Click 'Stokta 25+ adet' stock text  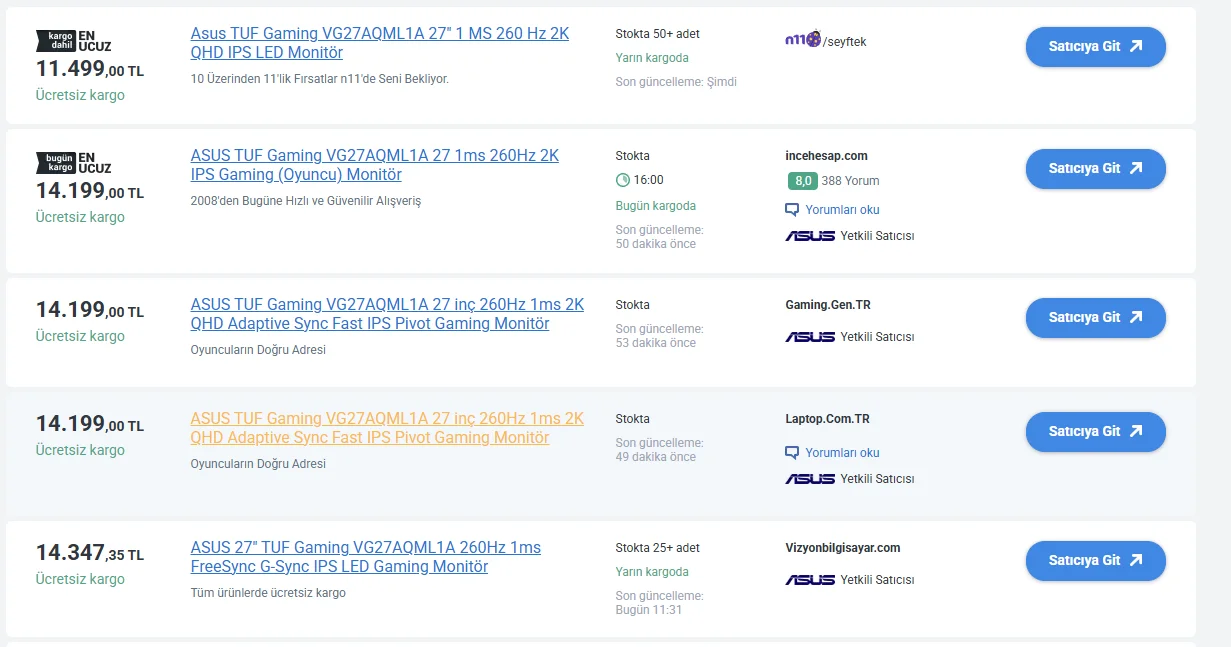657,548
